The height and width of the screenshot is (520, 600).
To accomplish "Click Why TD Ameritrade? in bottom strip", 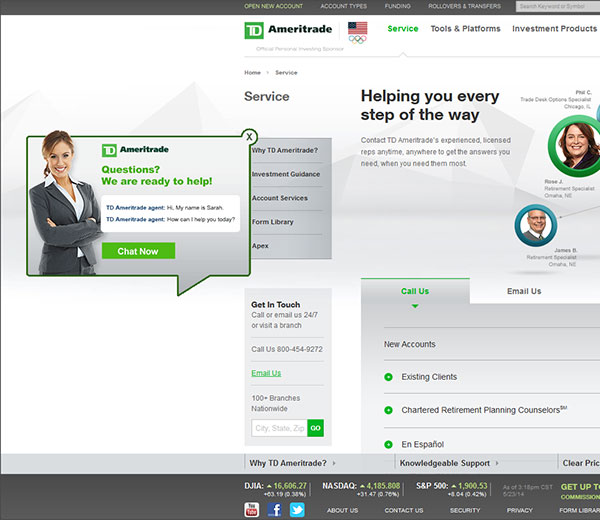I will [288, 463].
